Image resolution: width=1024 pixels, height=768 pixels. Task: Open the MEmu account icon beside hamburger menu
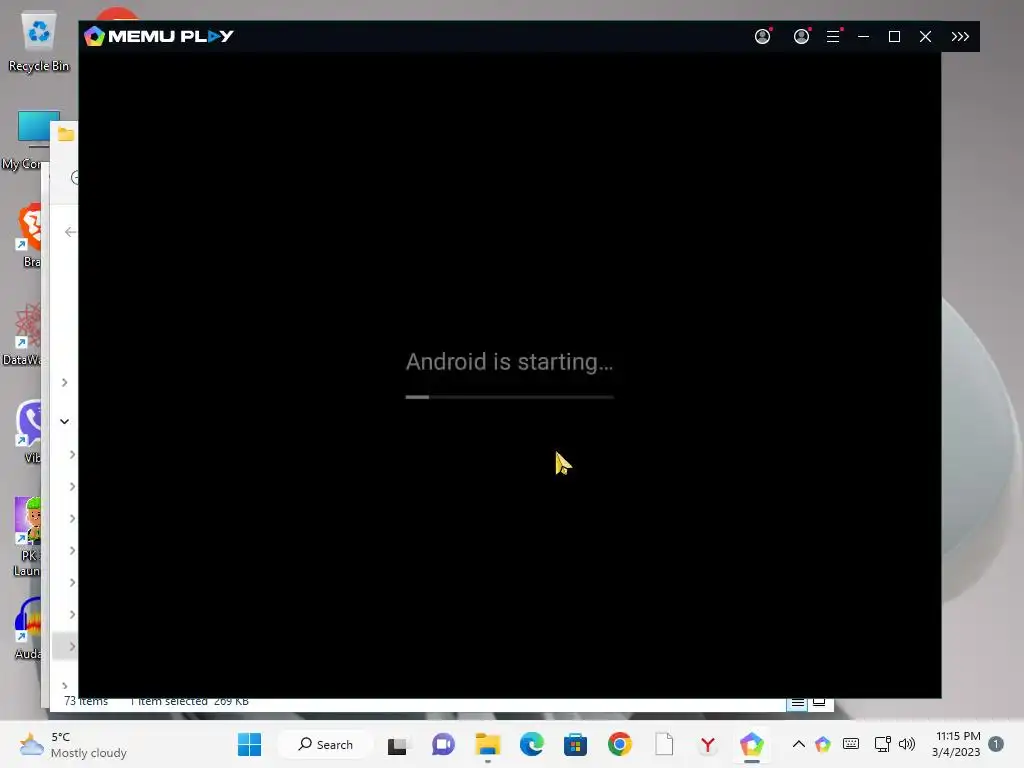802,36
